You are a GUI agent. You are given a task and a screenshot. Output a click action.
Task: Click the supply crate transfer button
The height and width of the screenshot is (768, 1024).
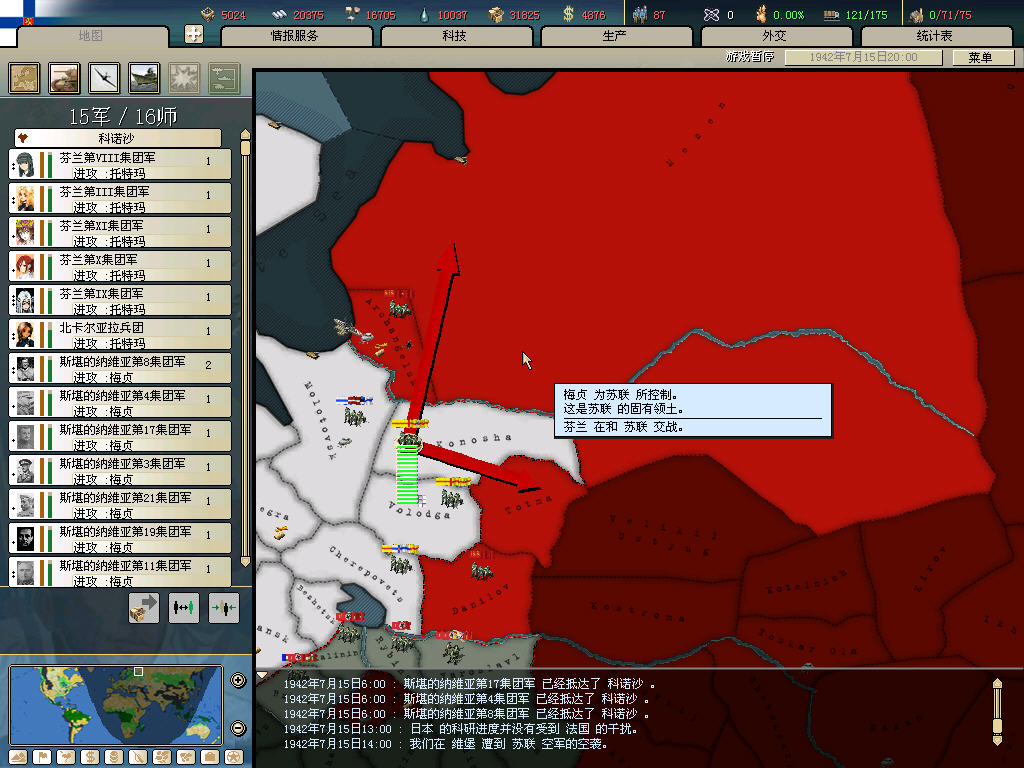[144, 608]
